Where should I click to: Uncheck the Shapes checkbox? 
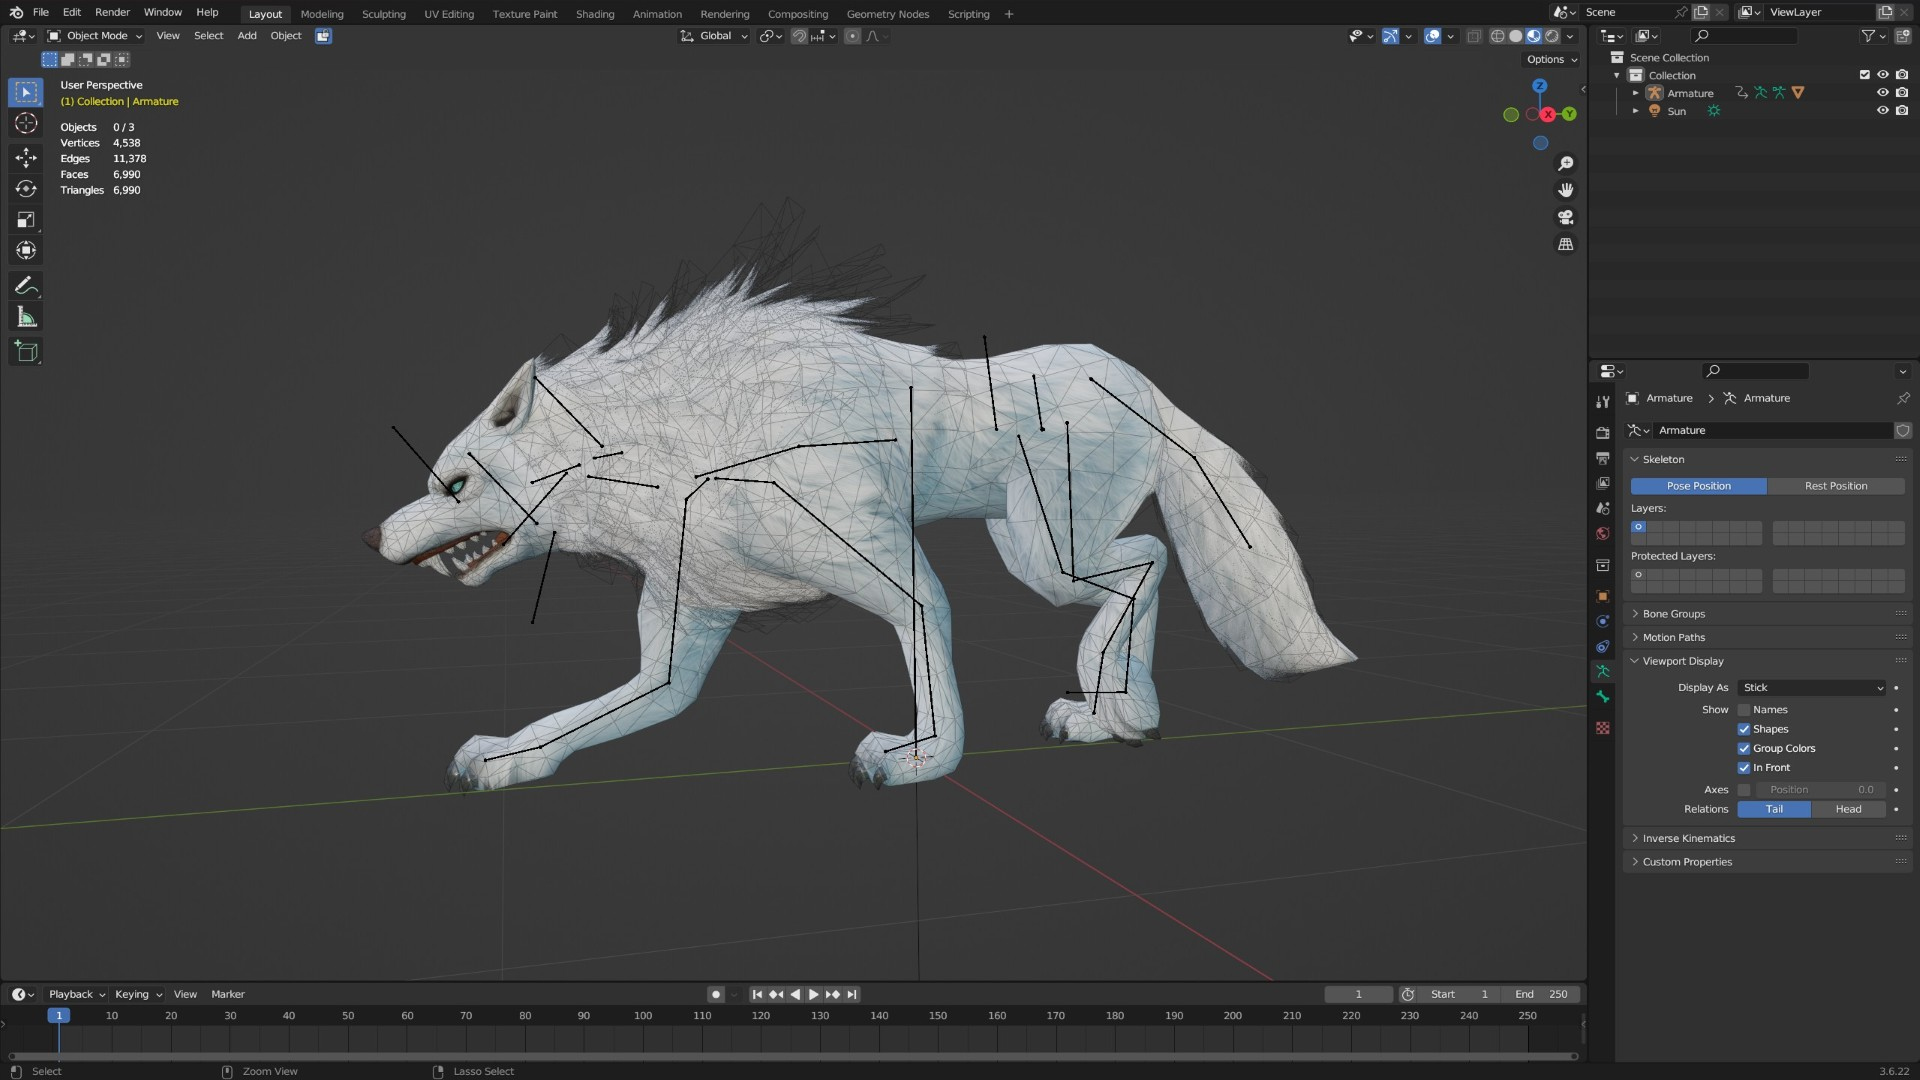tap(1744, 729)
